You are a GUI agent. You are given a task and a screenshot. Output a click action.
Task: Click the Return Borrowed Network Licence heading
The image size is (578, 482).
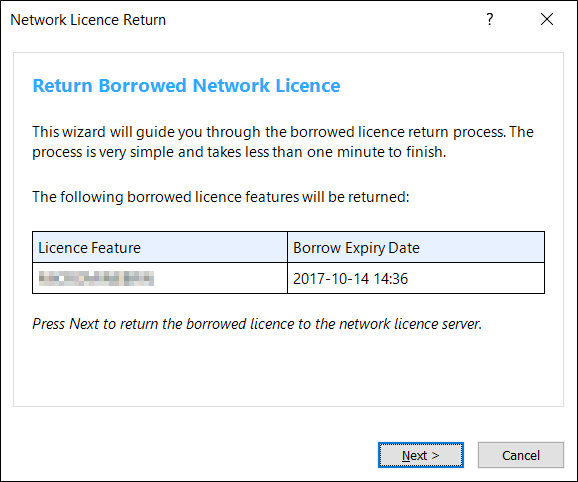(186, 85)
